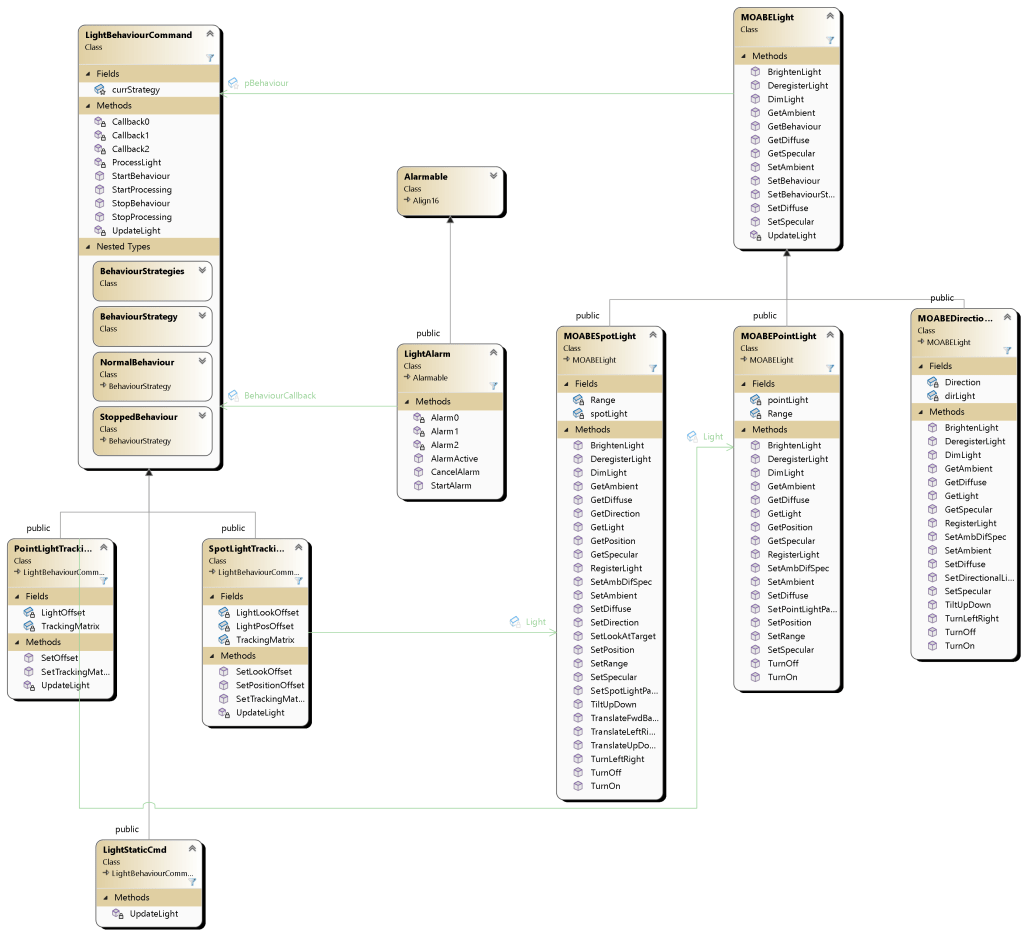
Task: Select TrackingMatrix field in SpotLightTracking class
Action: 265,640
